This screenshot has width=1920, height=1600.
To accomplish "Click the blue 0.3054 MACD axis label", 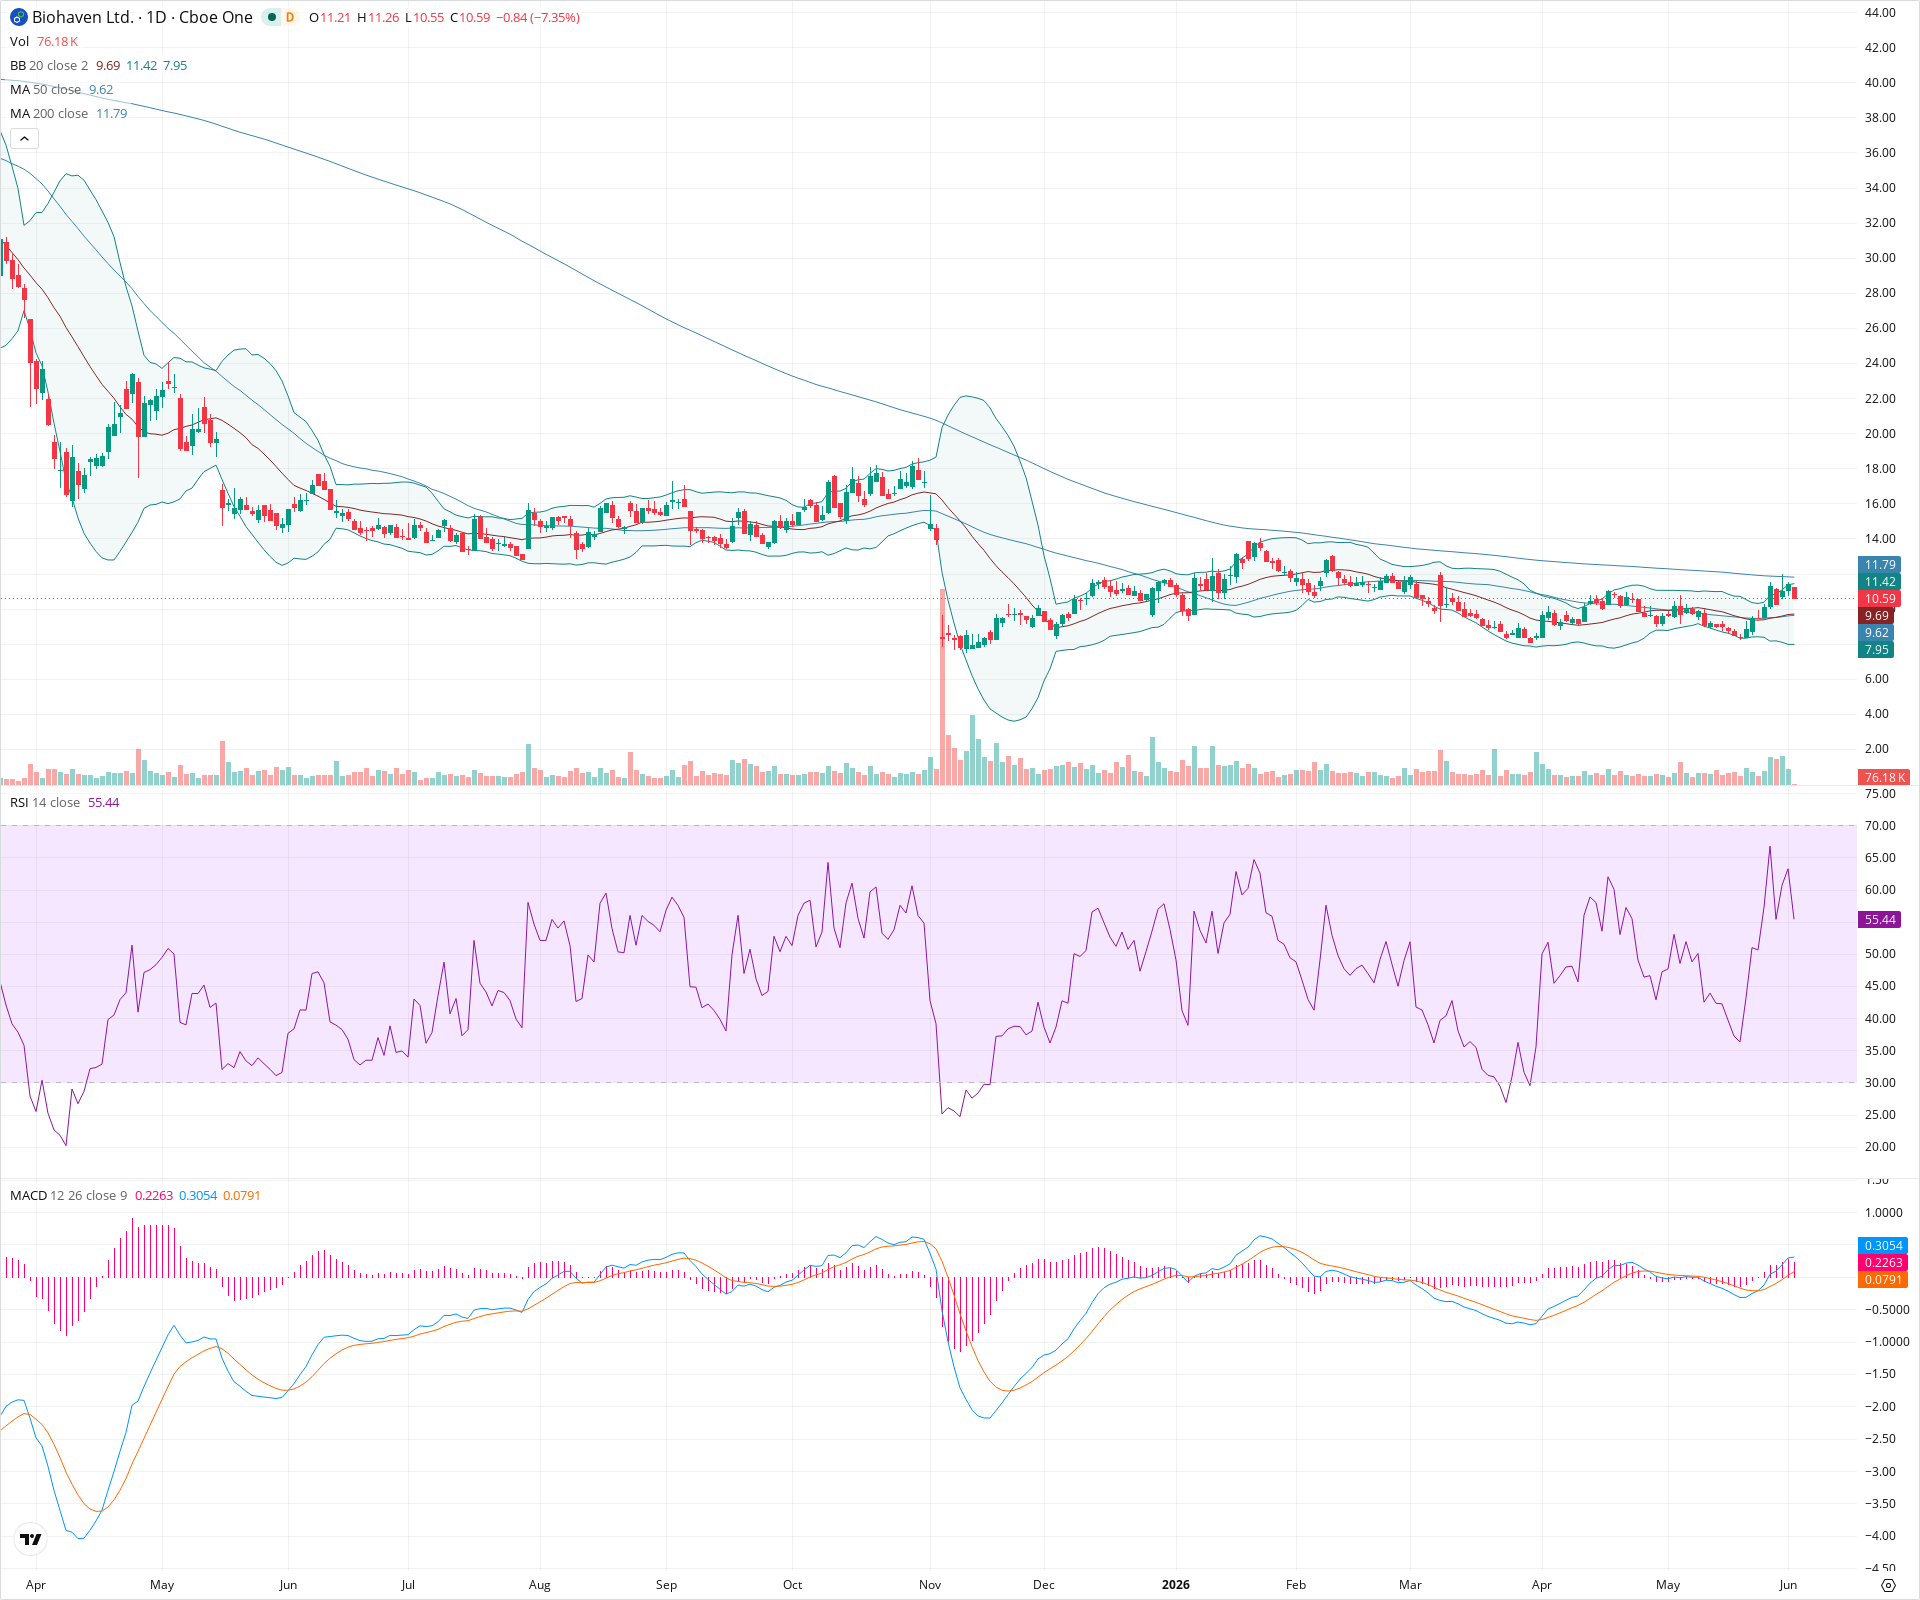I will point(1884,1246).
